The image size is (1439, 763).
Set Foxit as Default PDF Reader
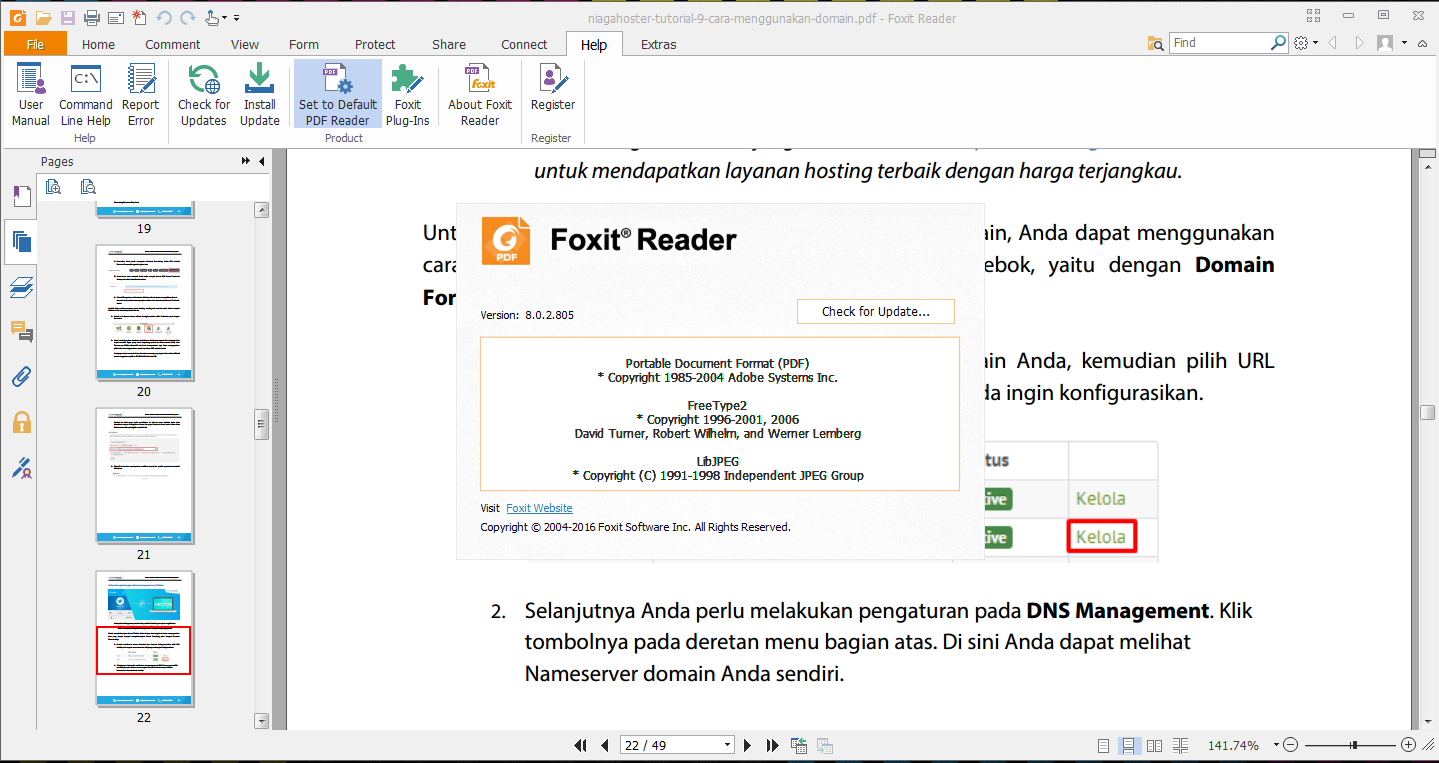point(338,95)
